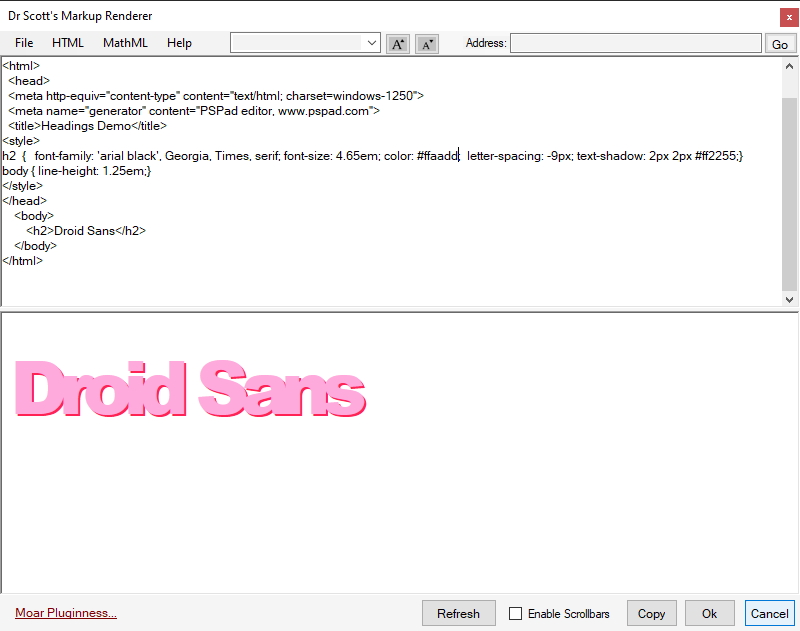Open the Help menu
Image resolution: width=800 pixels, height=631 pixels.
(x=179, y=43)
